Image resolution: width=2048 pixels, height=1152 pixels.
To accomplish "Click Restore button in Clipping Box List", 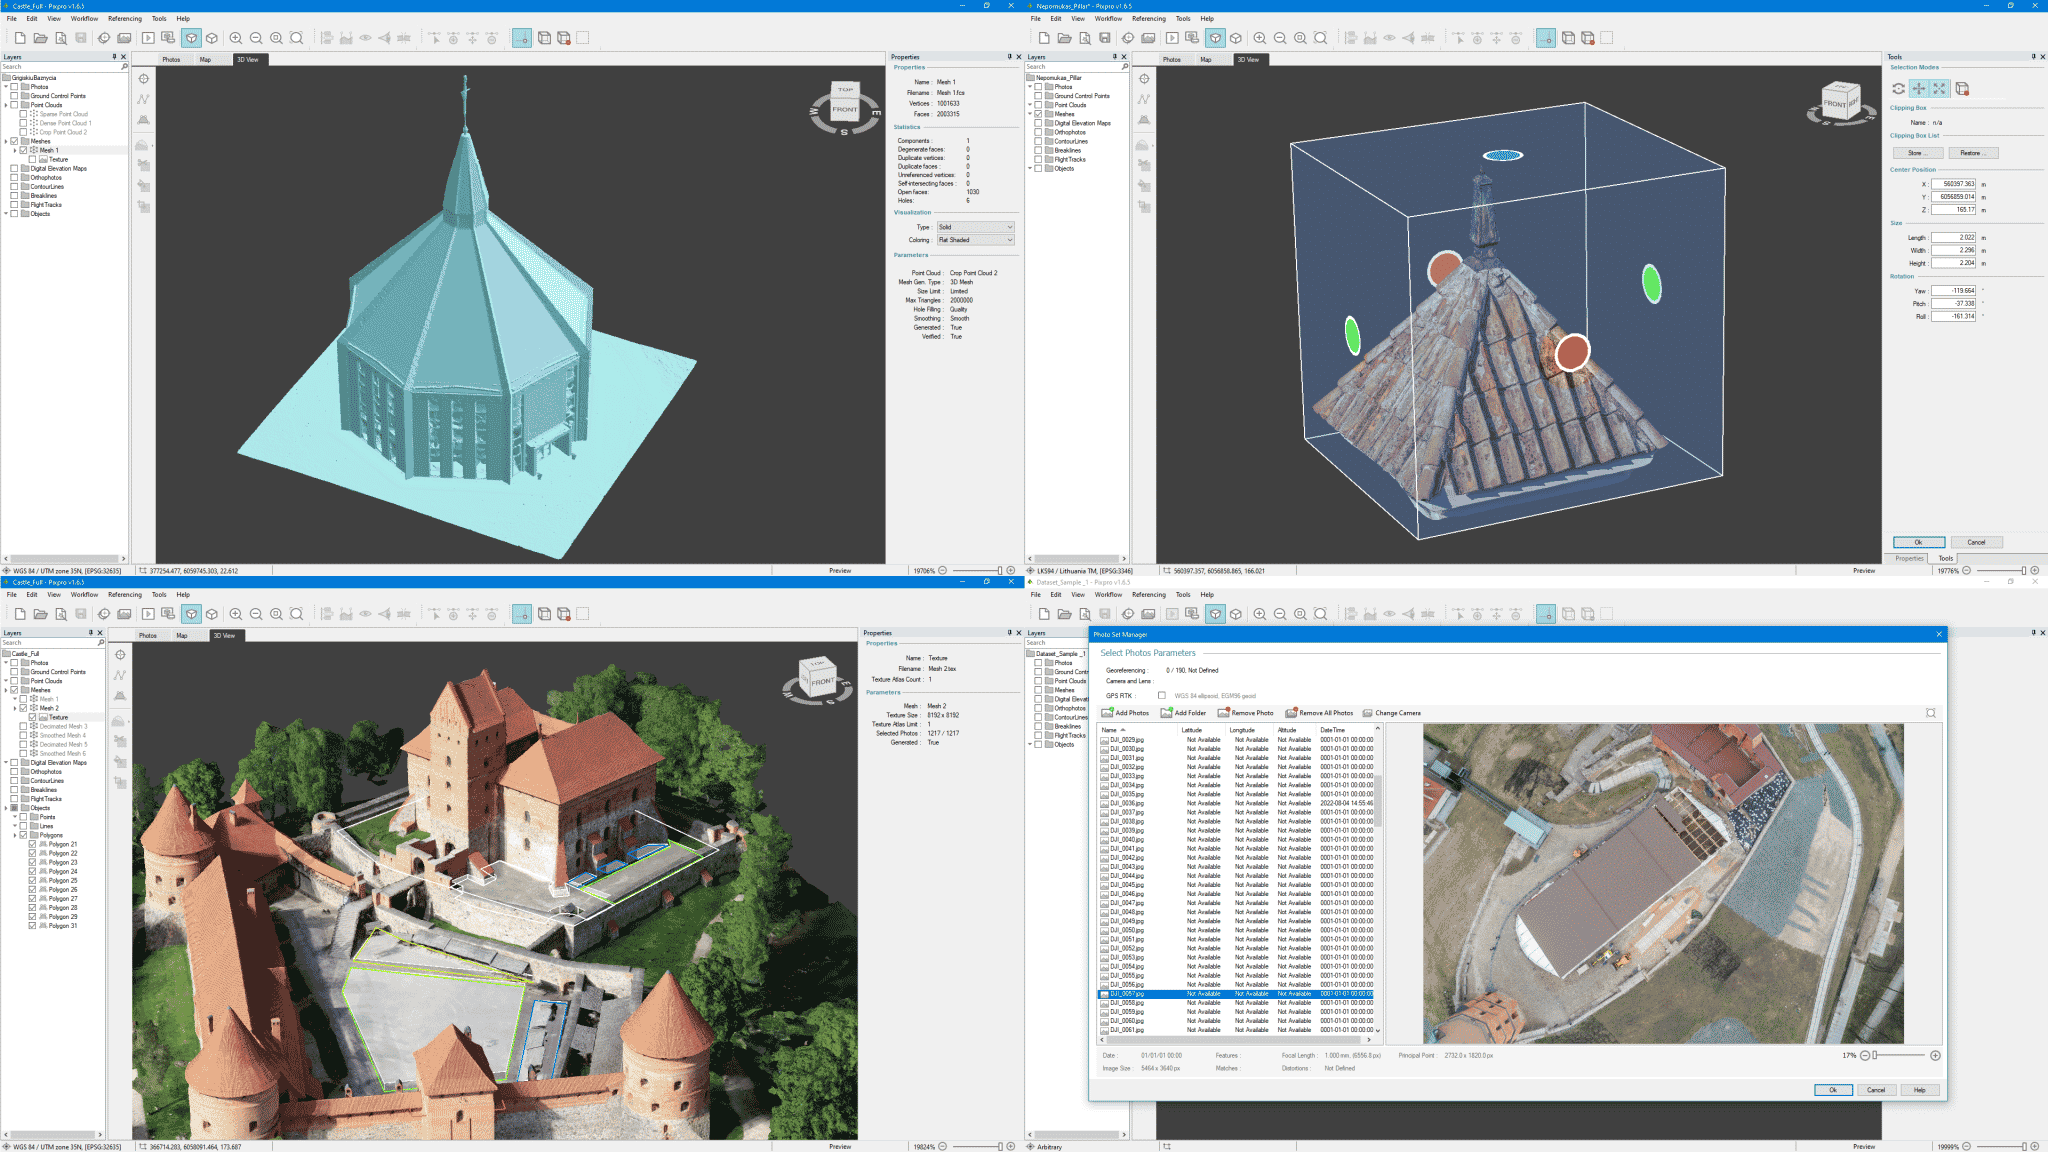I will tap(1973, 153).
